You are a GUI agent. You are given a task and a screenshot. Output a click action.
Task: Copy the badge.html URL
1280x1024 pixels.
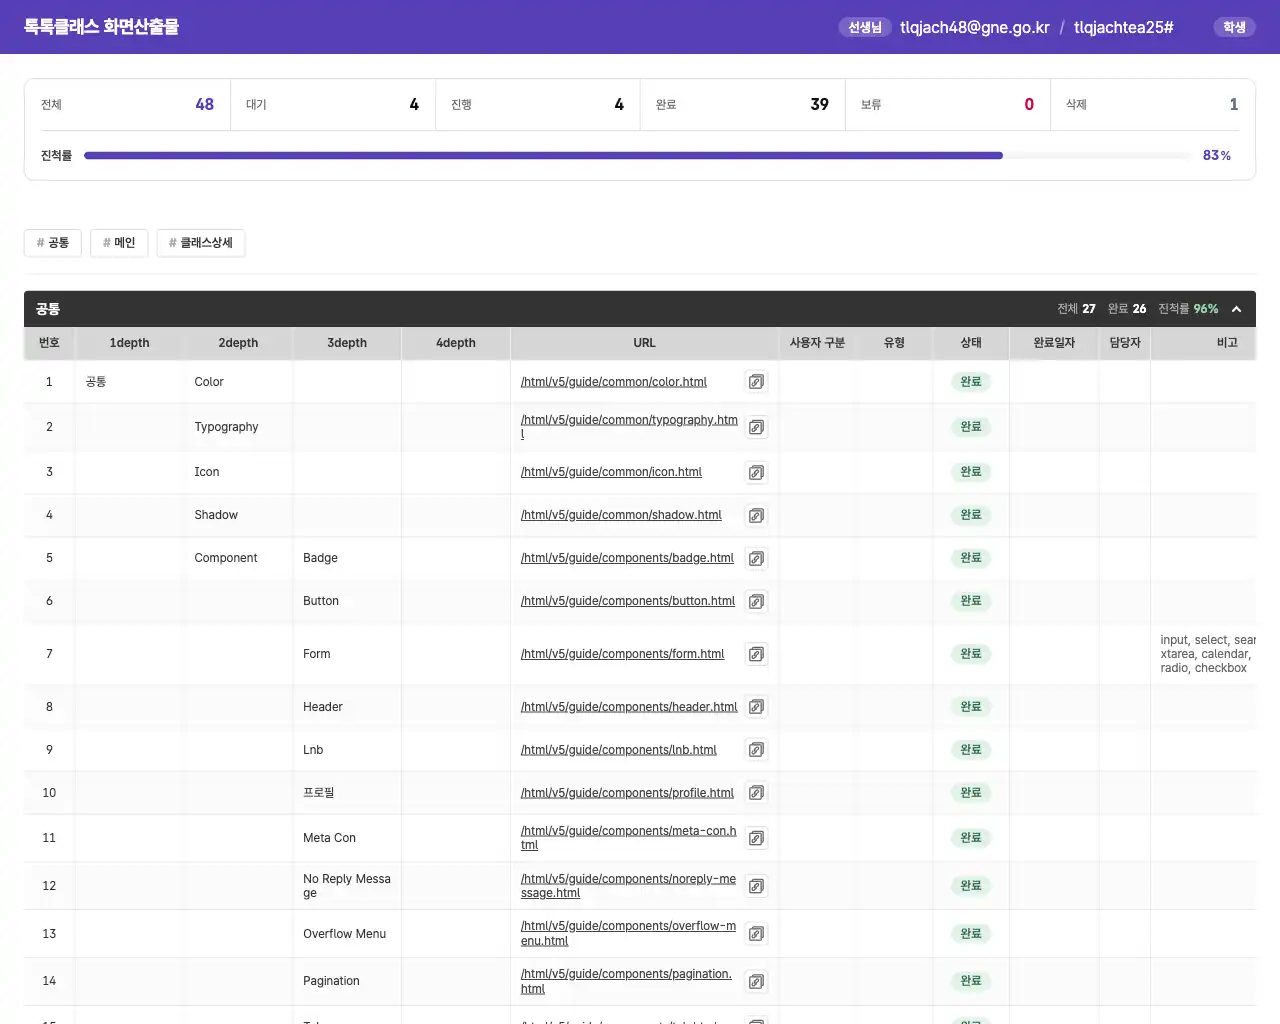click(x=757, y=558)
